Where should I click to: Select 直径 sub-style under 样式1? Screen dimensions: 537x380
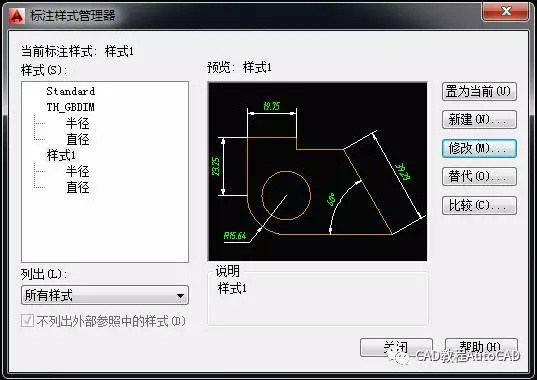[x=78, y=187]
